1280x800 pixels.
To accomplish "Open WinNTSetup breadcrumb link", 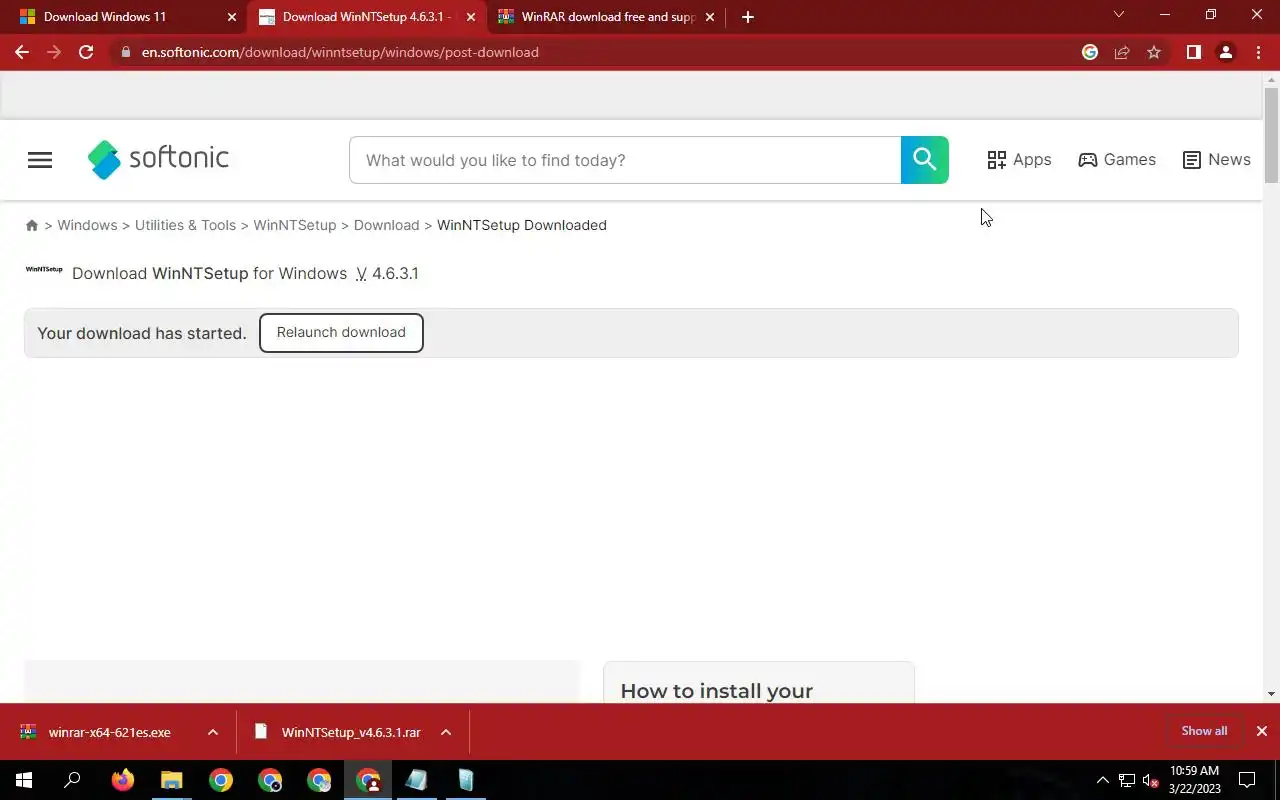I will tap(295, 225).
